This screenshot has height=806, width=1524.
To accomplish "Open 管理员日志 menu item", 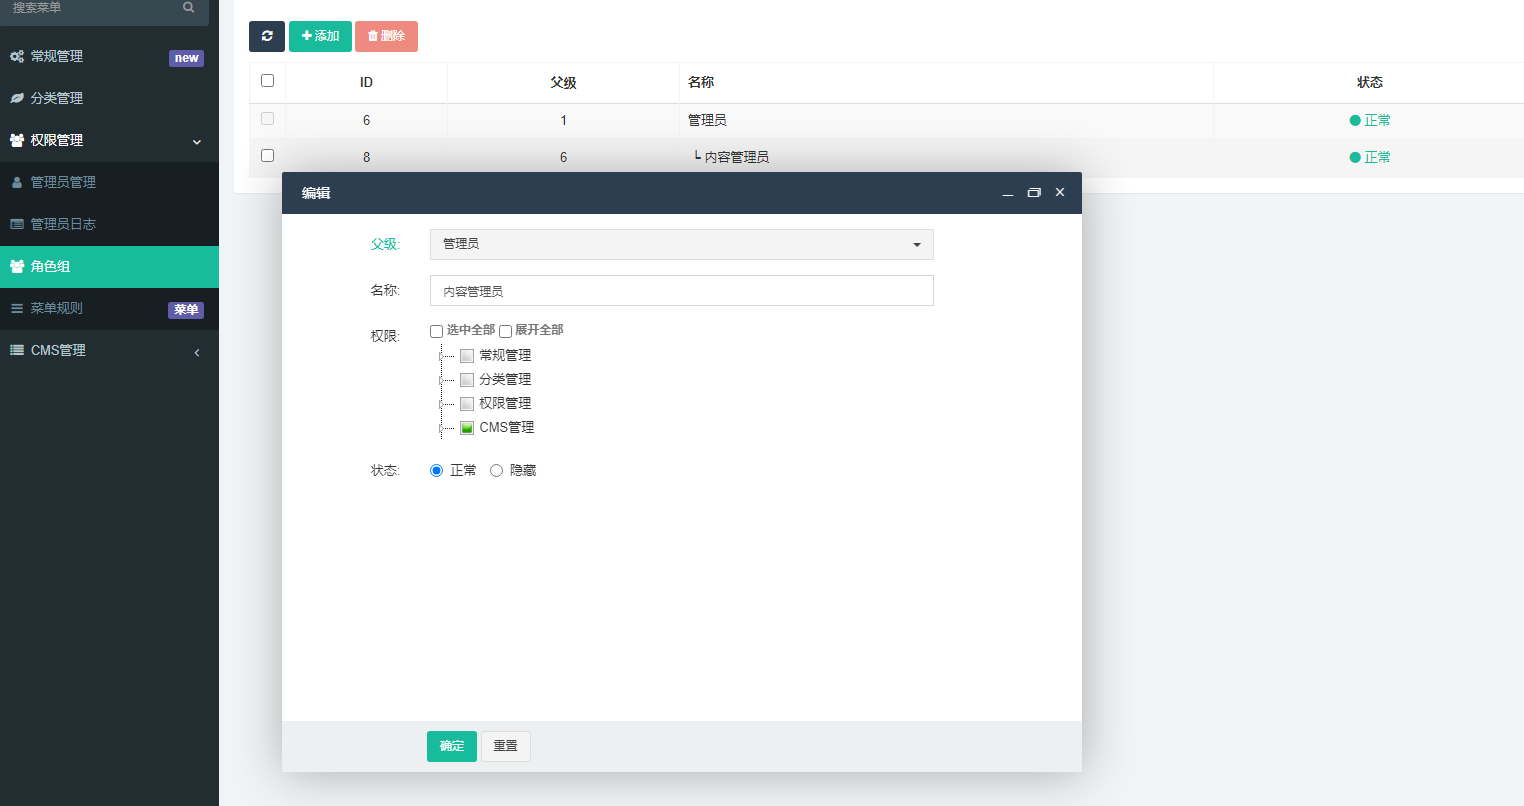I will coord(109,224).
